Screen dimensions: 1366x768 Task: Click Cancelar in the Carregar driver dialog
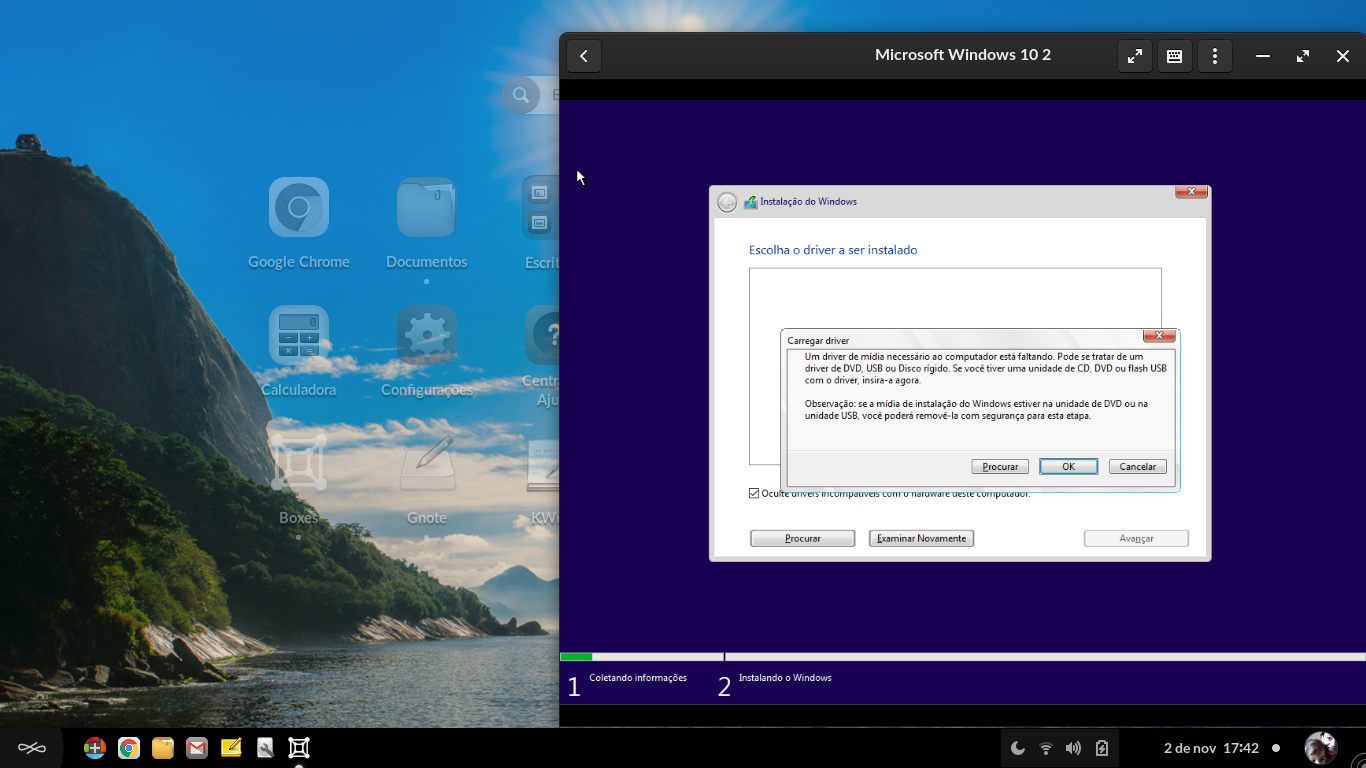1138,467
